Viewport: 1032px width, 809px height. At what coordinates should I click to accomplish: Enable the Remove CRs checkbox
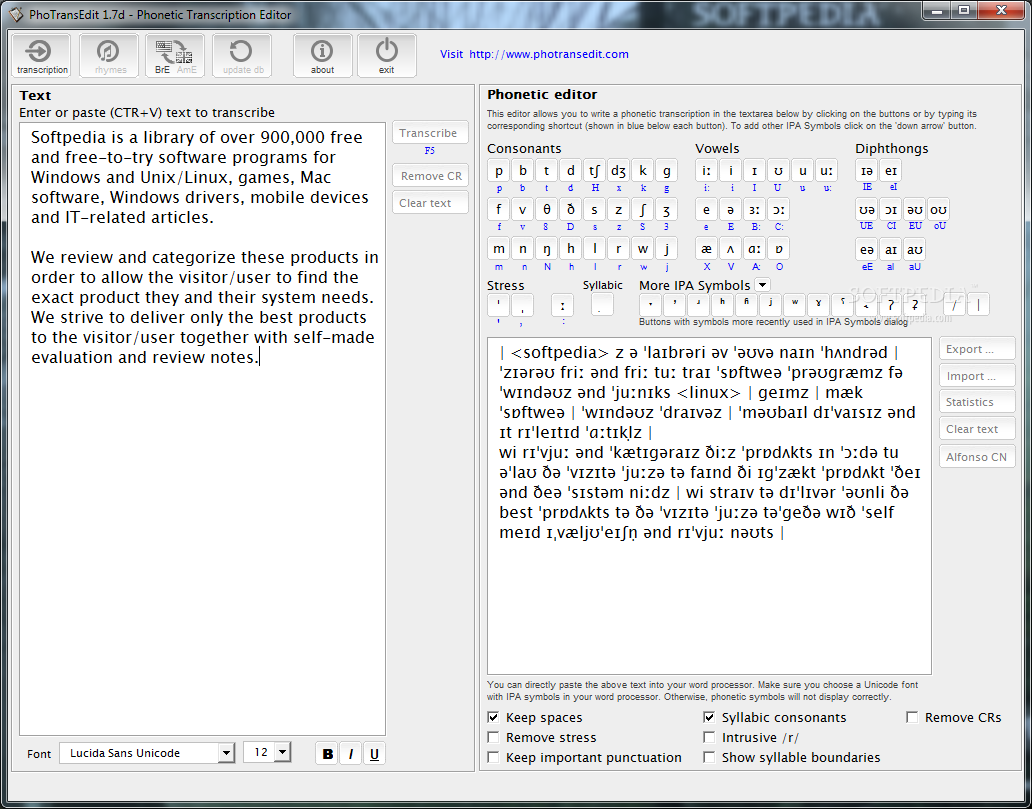(x=912, y=718)
